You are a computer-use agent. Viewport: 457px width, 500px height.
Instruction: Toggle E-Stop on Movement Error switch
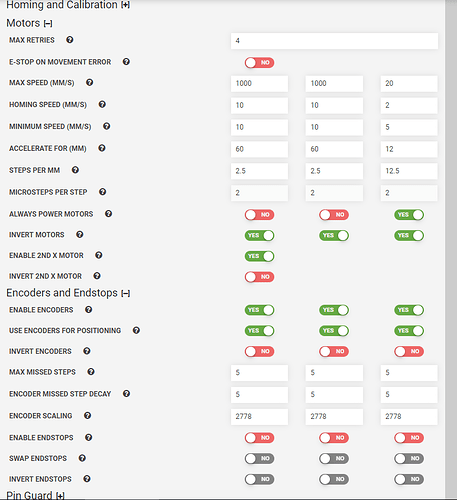point(259,63)
